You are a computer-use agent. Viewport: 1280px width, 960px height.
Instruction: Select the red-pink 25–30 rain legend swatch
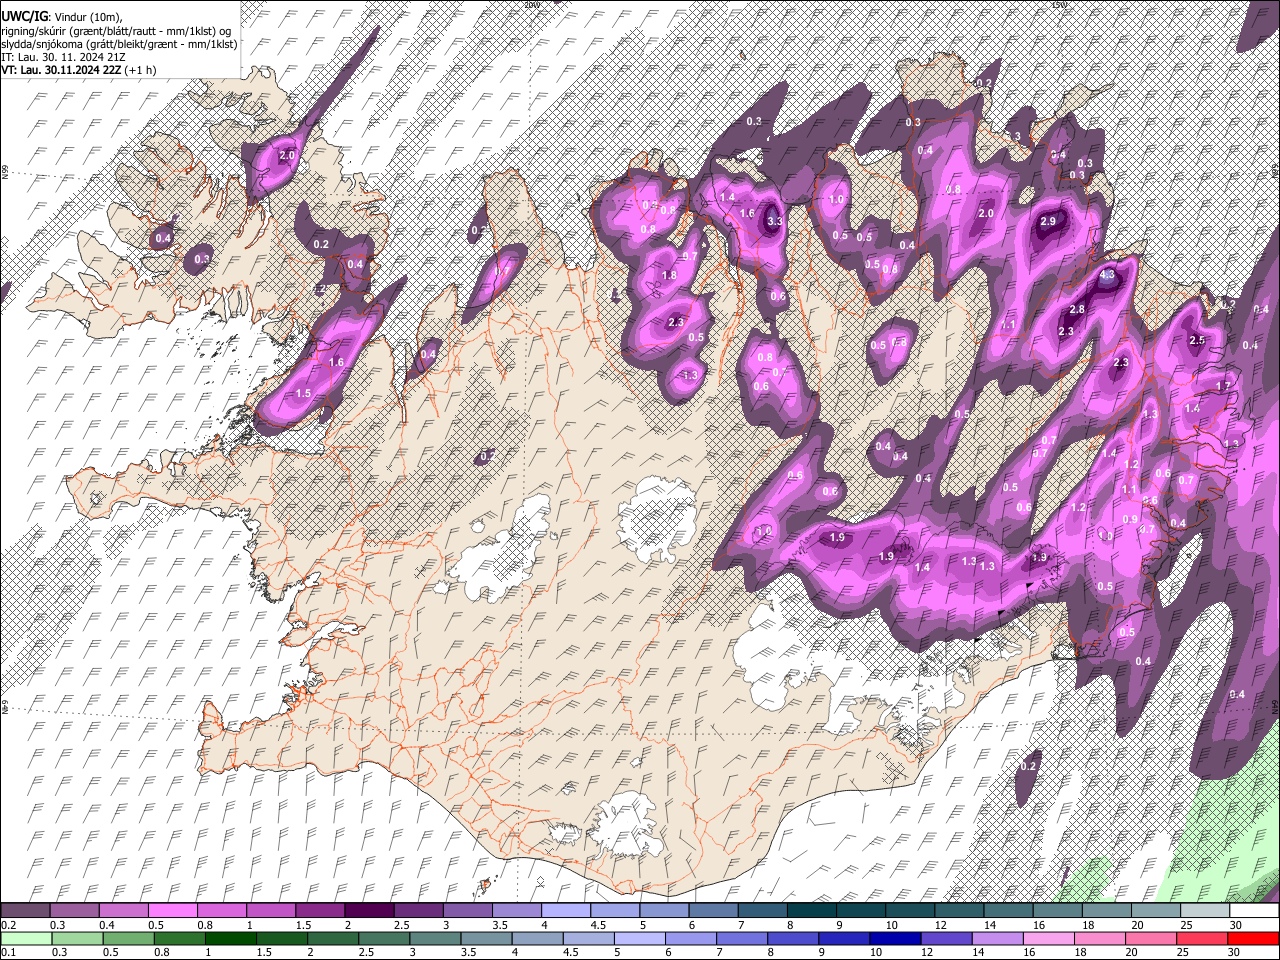point(1200,938)
